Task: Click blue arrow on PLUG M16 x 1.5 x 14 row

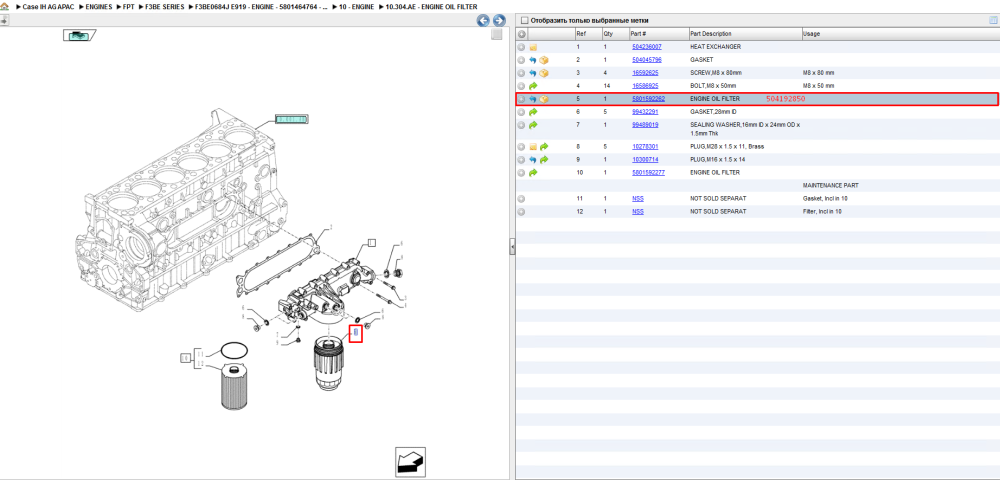Action: 533,159
